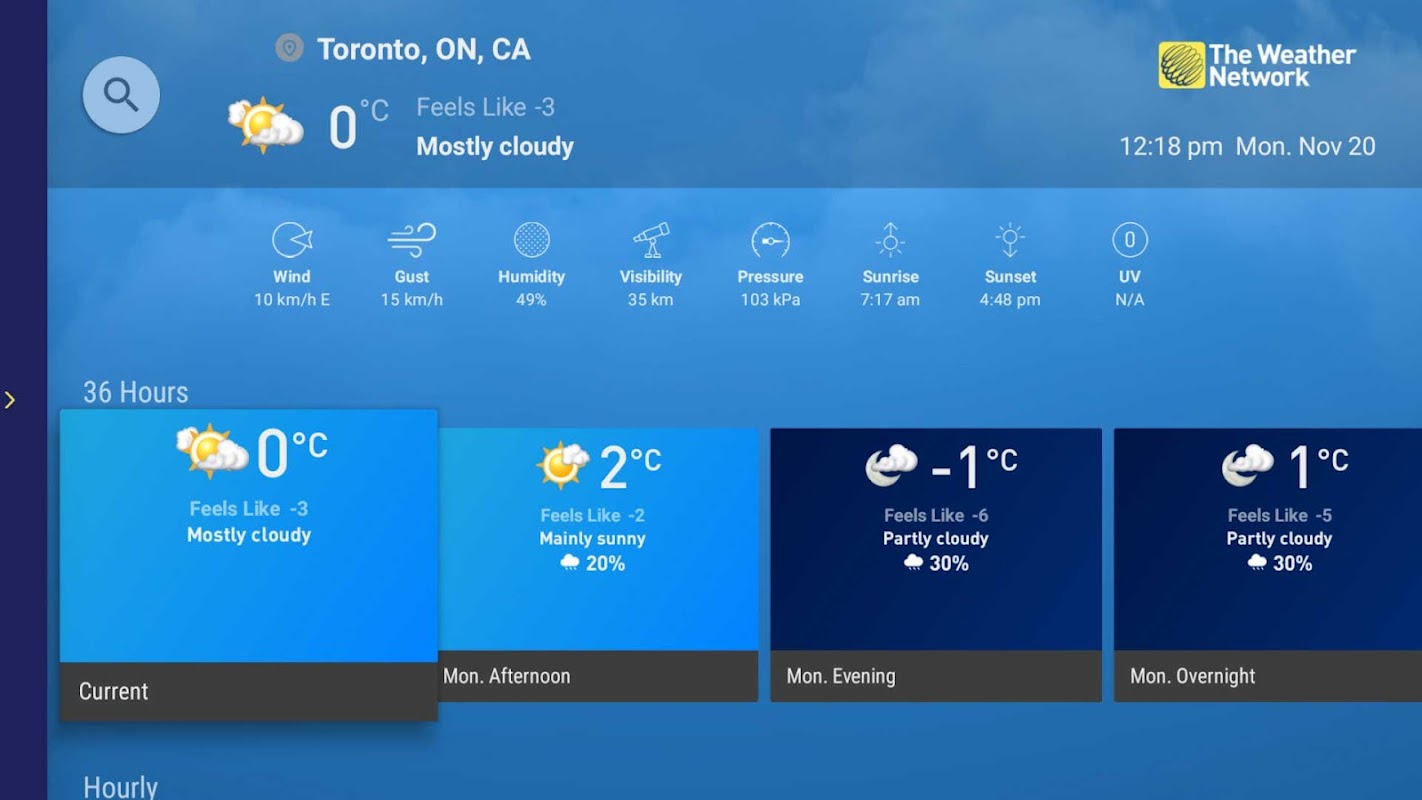Click the location pin beside Toronto
1422x800 pixels.
(289, 48)
